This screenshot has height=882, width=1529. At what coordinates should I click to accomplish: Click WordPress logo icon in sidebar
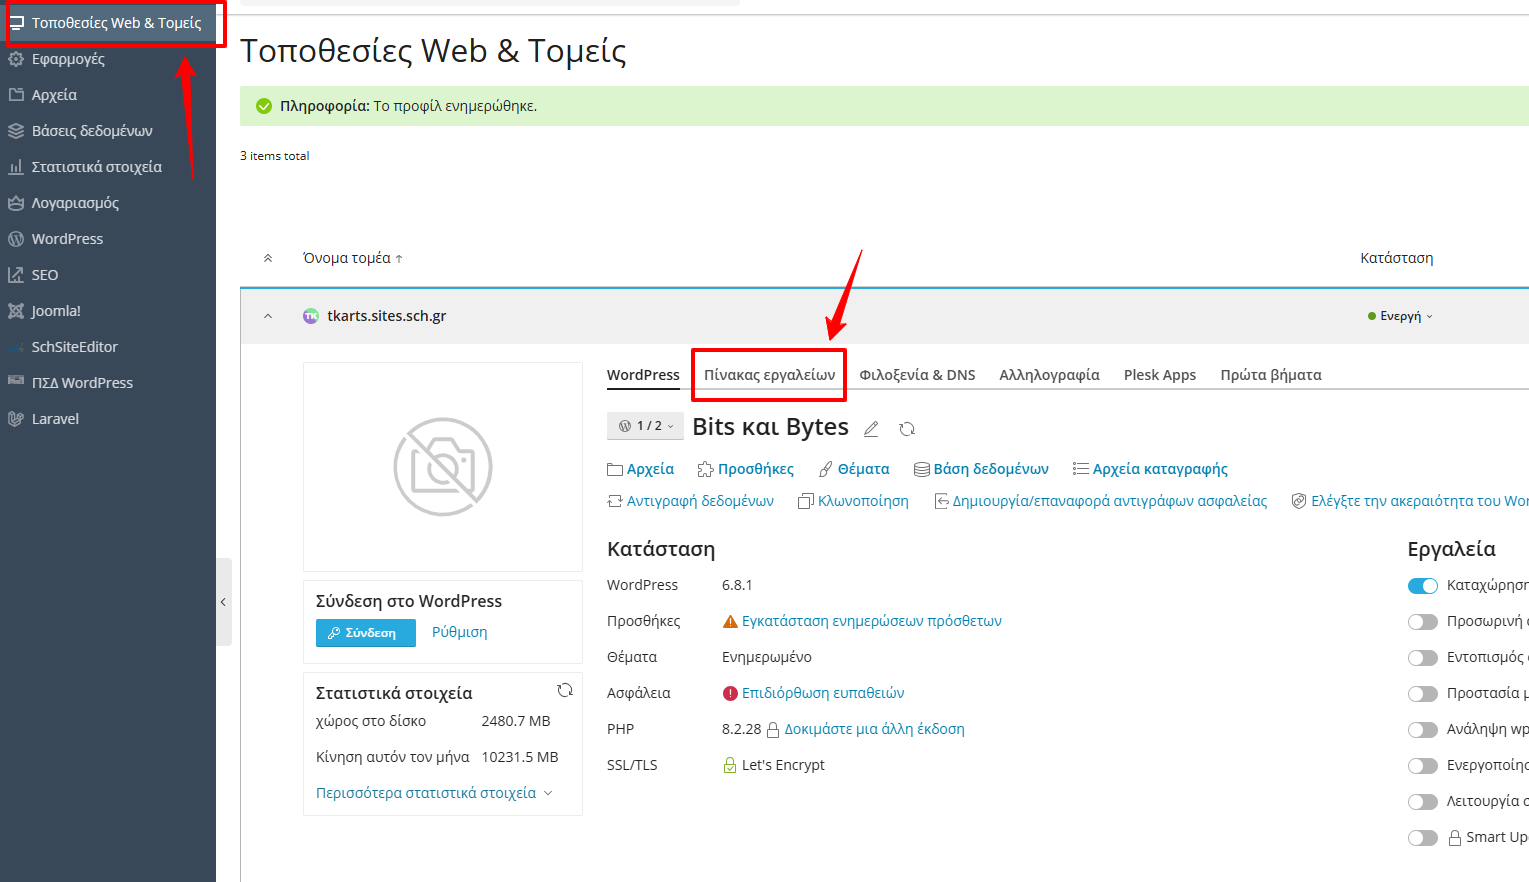tap(16, 239)
